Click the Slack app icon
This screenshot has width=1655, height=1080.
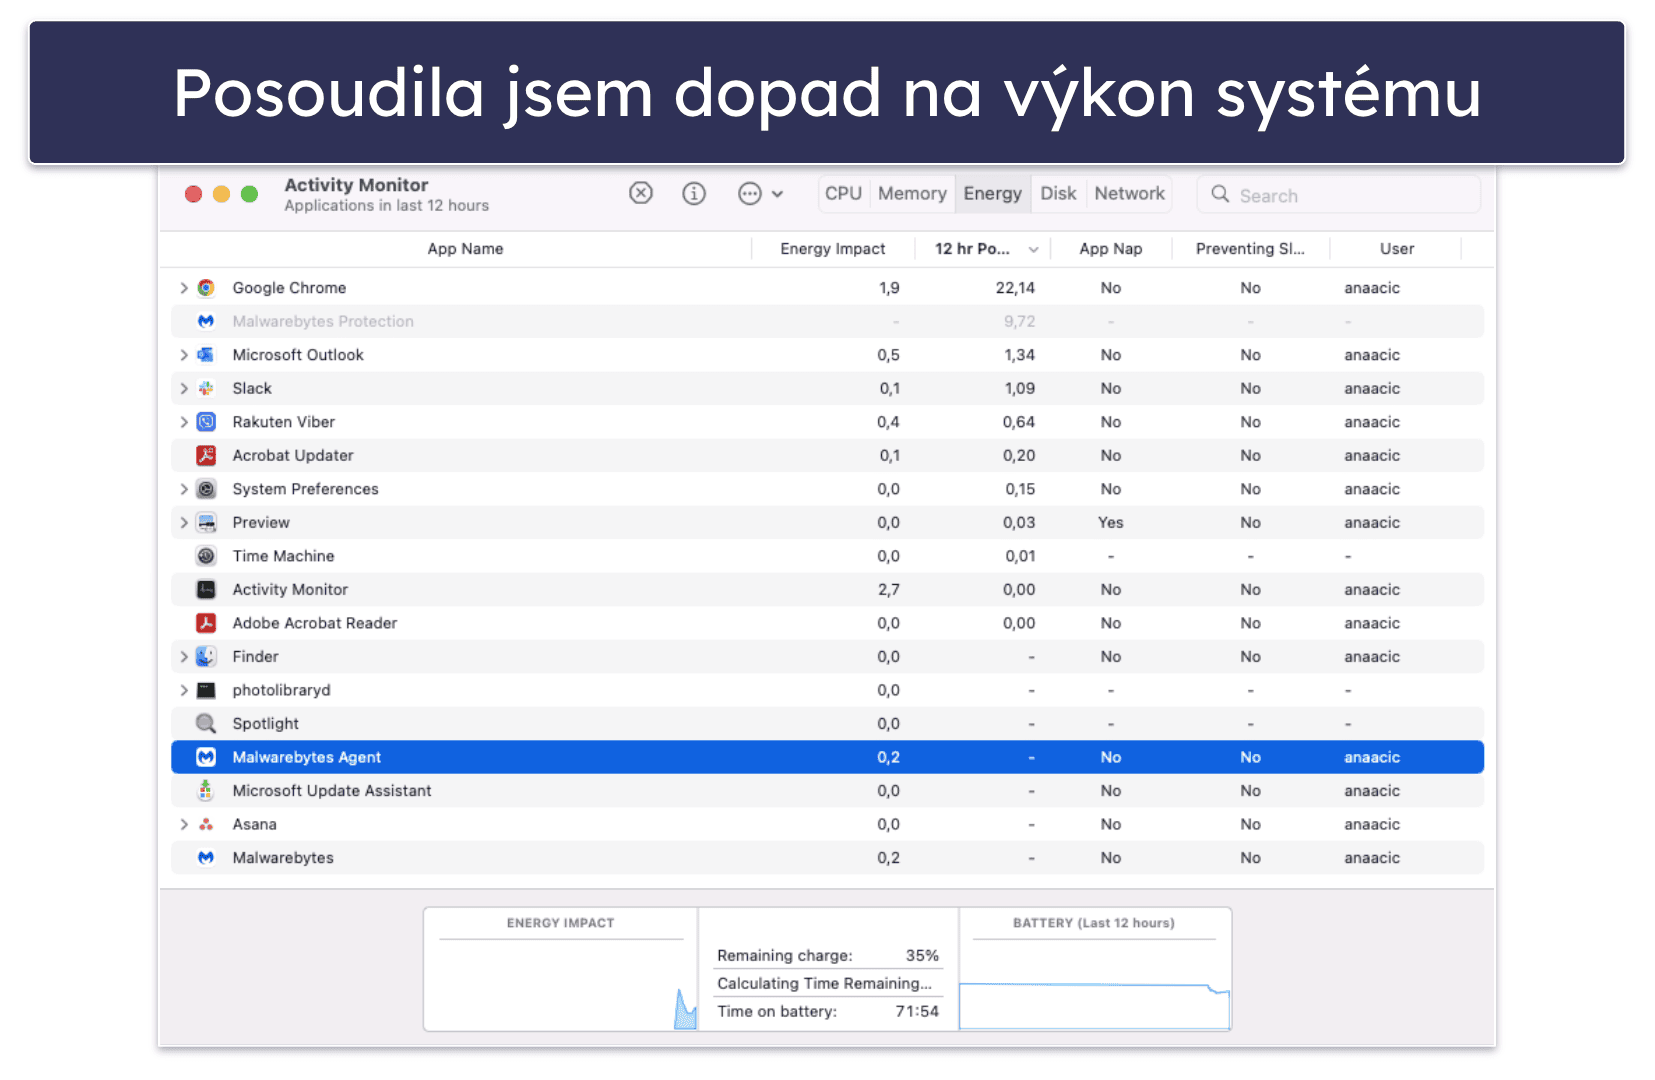[x=206, y=388]
